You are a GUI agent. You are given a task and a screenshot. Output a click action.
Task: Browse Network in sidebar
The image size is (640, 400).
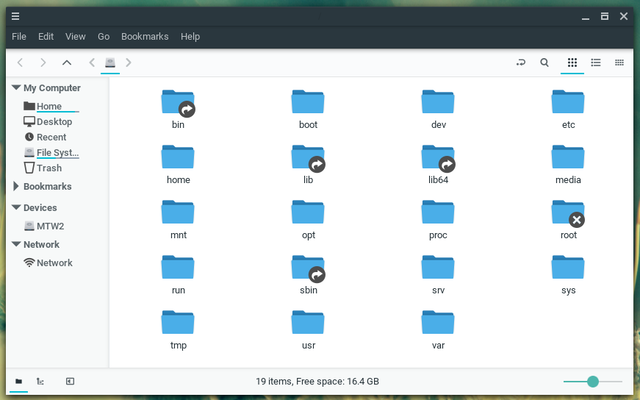click(x=48, y=262)
